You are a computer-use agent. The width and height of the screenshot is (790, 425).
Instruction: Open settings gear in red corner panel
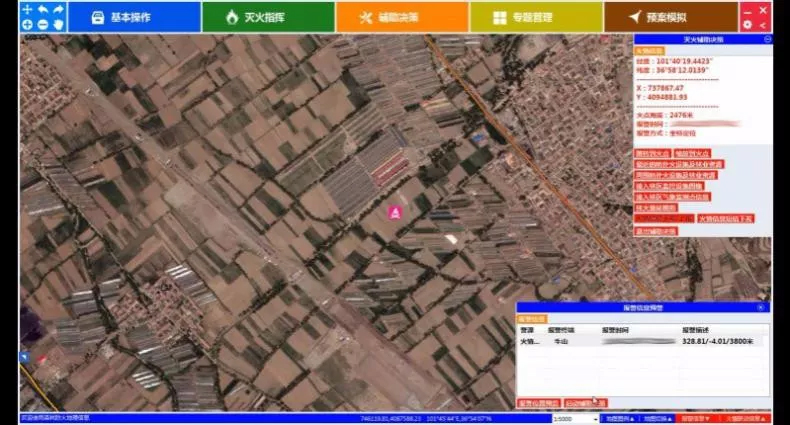click(747, 24)
